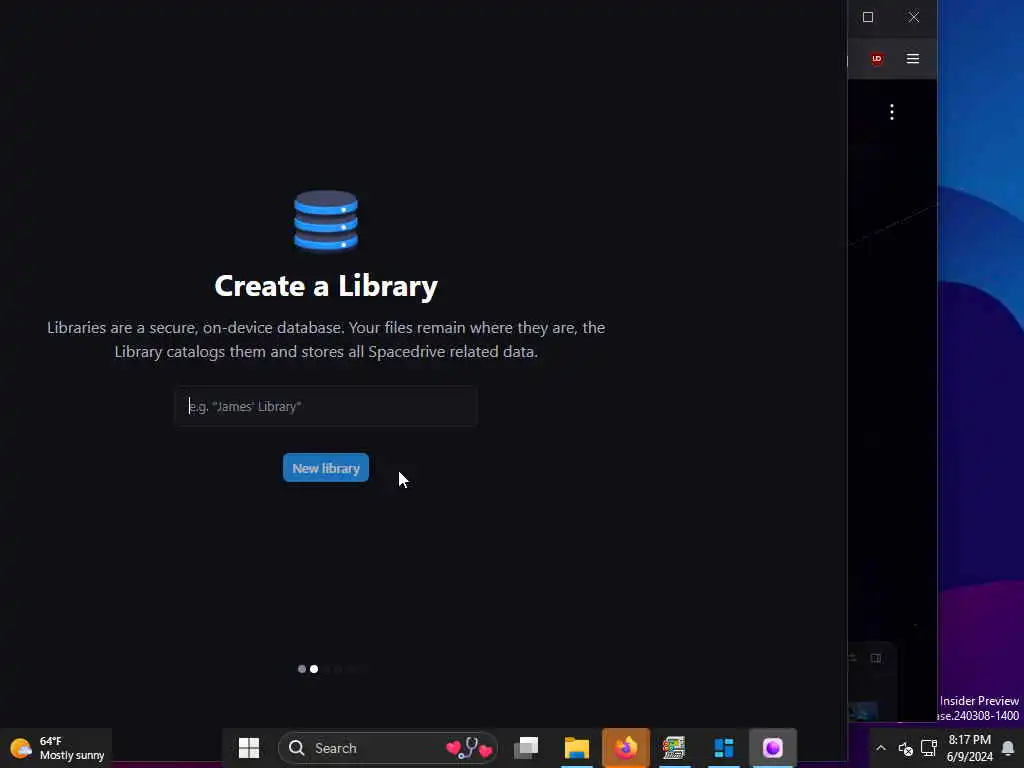Open vertical three-dot menu in browser page

891,112
